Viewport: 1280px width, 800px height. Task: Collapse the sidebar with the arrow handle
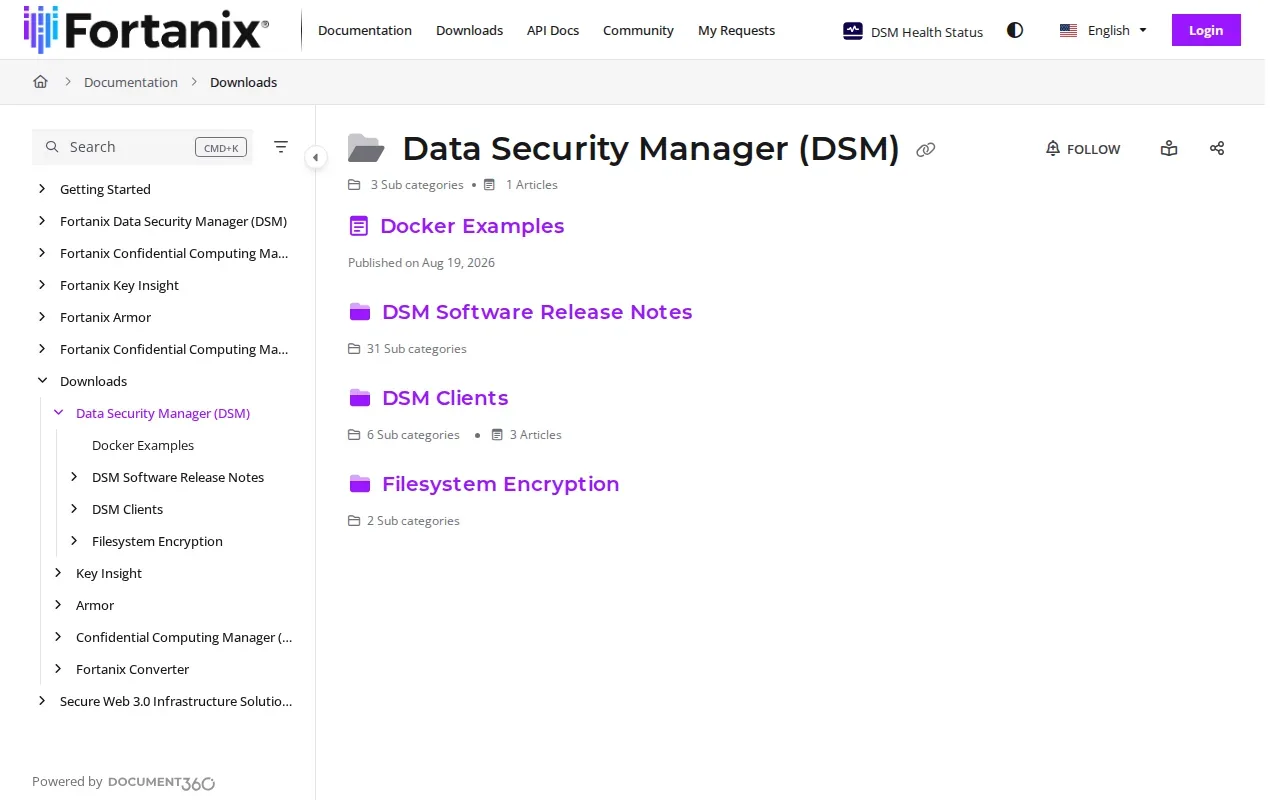coord(315,157)
